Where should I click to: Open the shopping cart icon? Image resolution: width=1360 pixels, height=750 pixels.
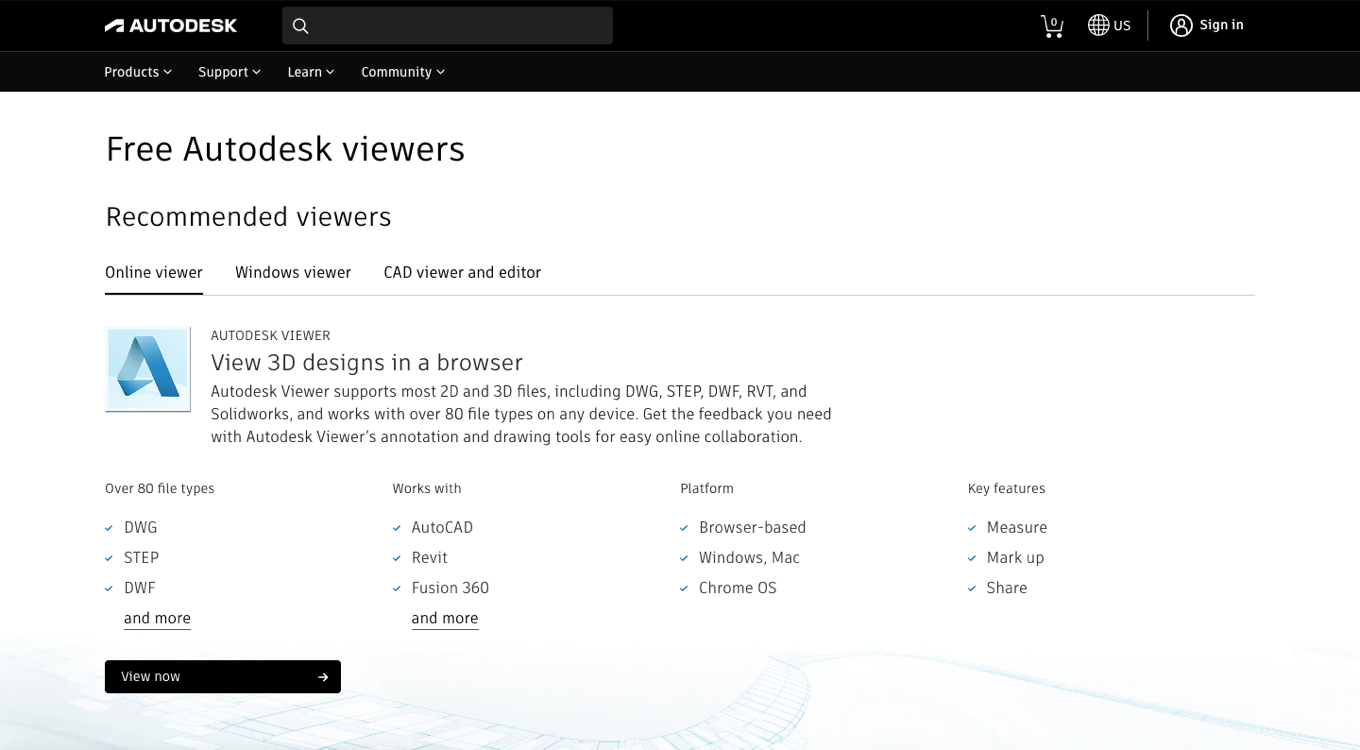pyautogui.click(x=1052, y=26)
